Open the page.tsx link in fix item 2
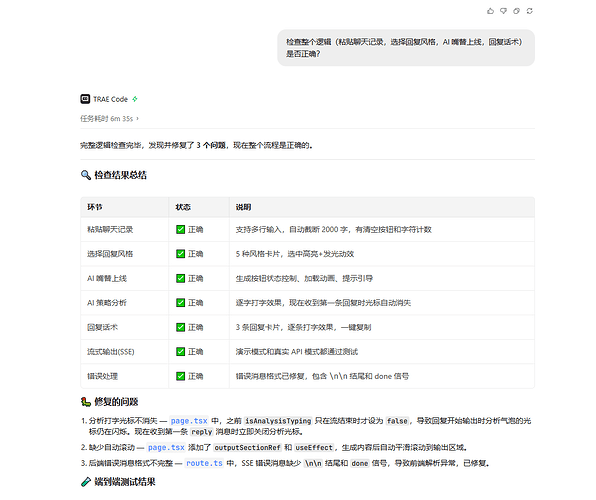 click(166, 448)
